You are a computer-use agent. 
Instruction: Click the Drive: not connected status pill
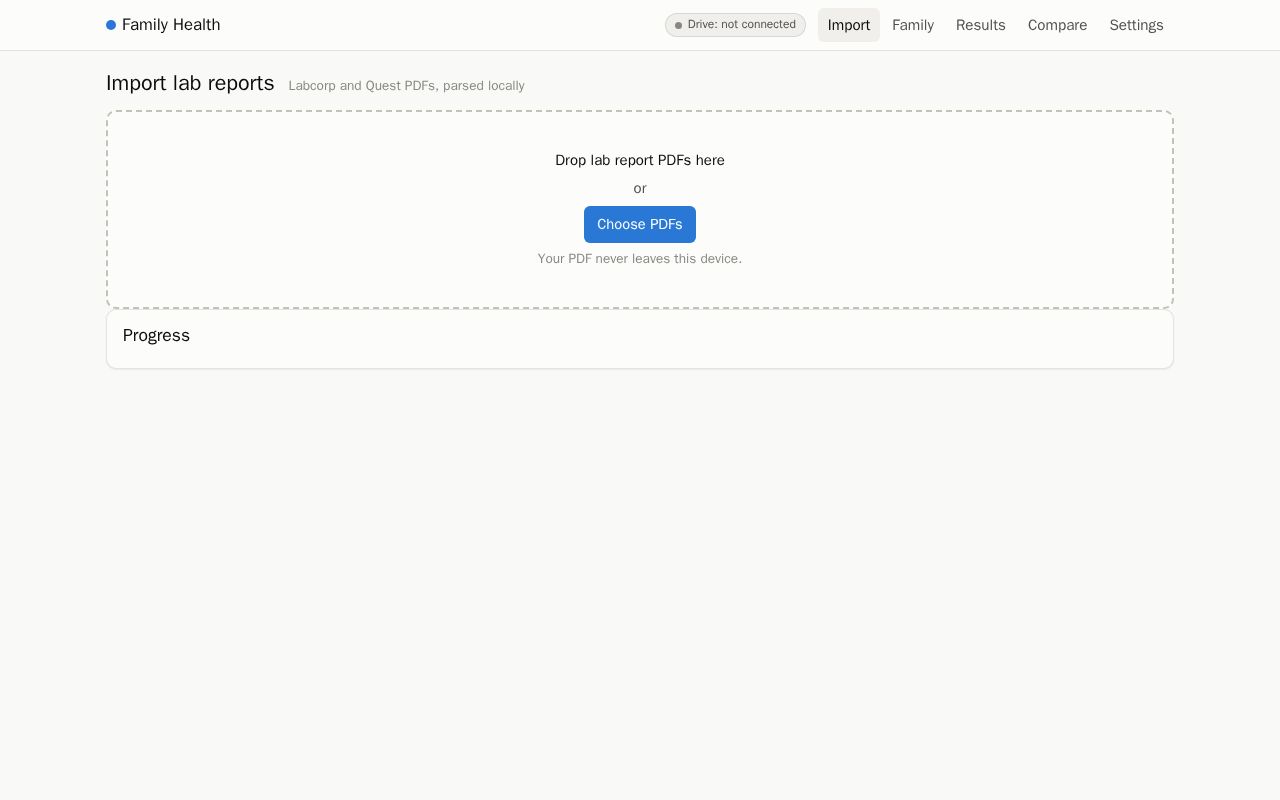click(x=735, y=25)
